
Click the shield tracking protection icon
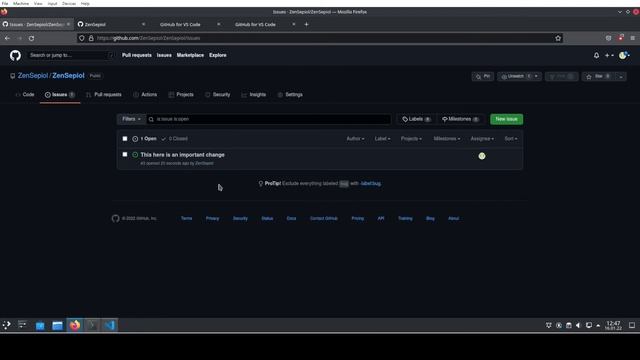click(82, 38)
